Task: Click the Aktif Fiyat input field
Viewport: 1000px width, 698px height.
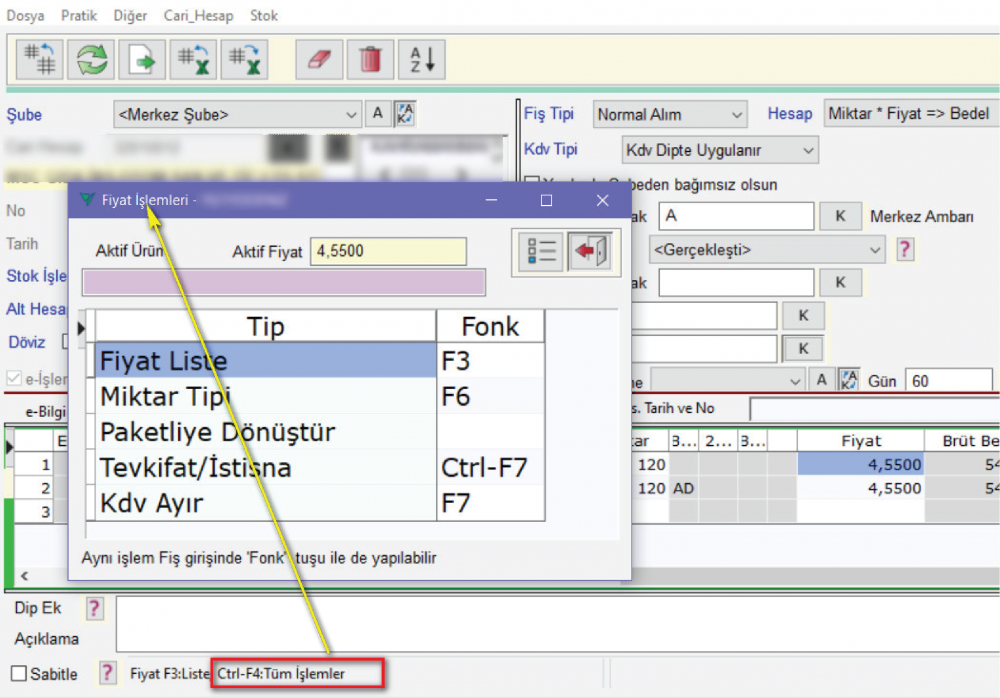Action: 388,251
